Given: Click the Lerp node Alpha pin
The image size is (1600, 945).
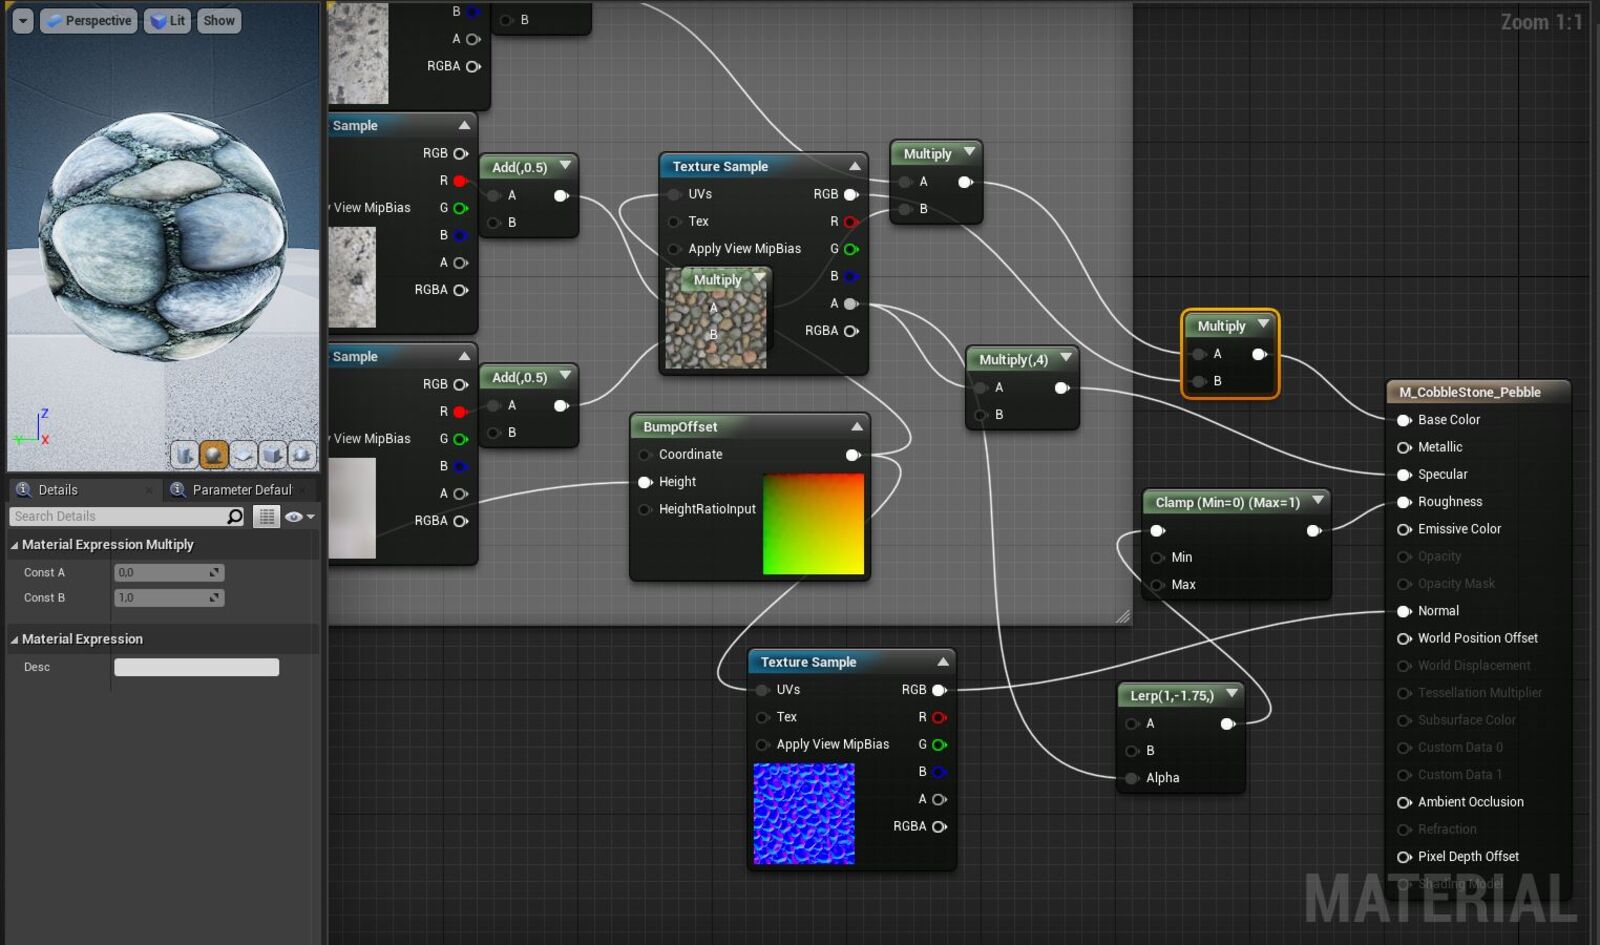Looking at the screenshot, I should (1132, 778).
